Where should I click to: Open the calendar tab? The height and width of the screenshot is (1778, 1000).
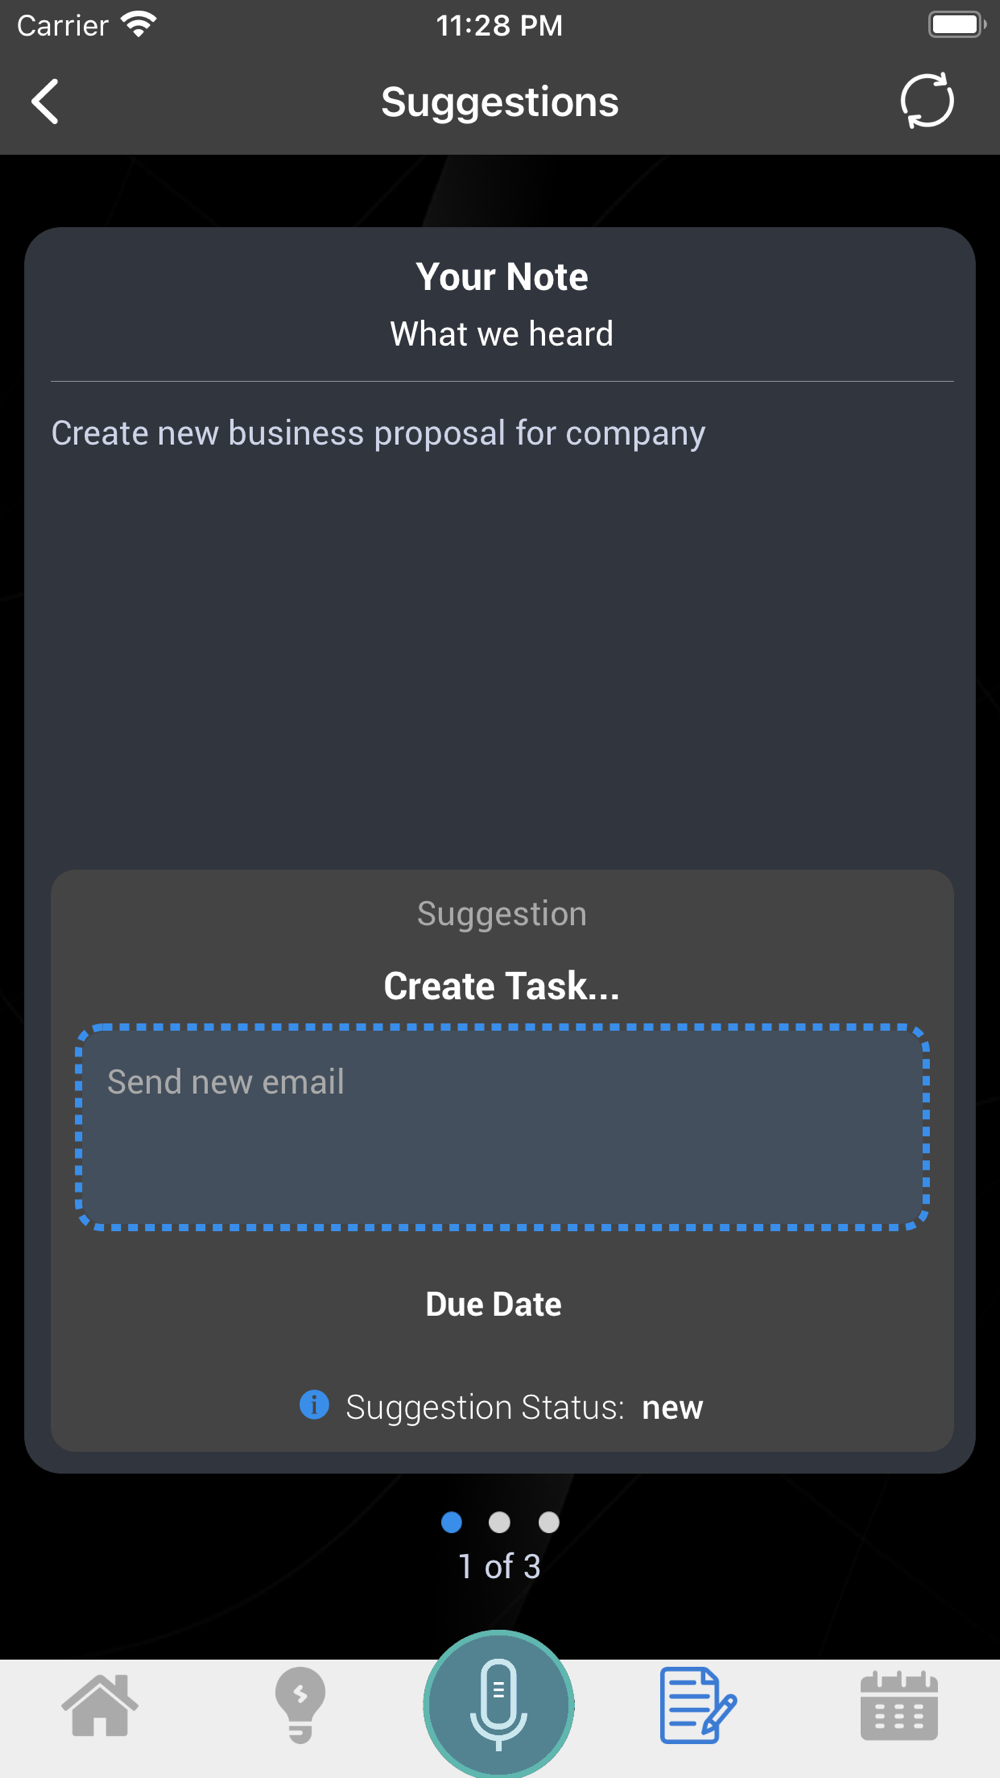pyautogui.click(x=899, y=1706)
